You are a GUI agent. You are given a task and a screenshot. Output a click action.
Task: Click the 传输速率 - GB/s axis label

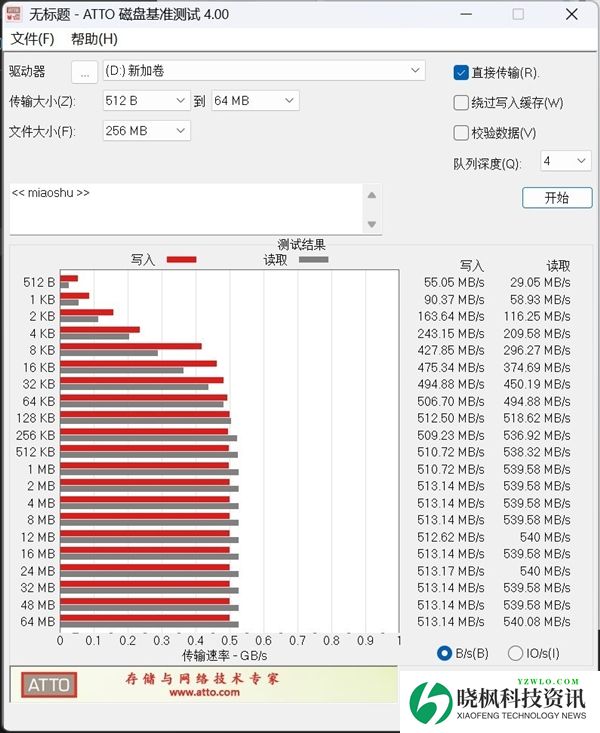coord(224,656)
